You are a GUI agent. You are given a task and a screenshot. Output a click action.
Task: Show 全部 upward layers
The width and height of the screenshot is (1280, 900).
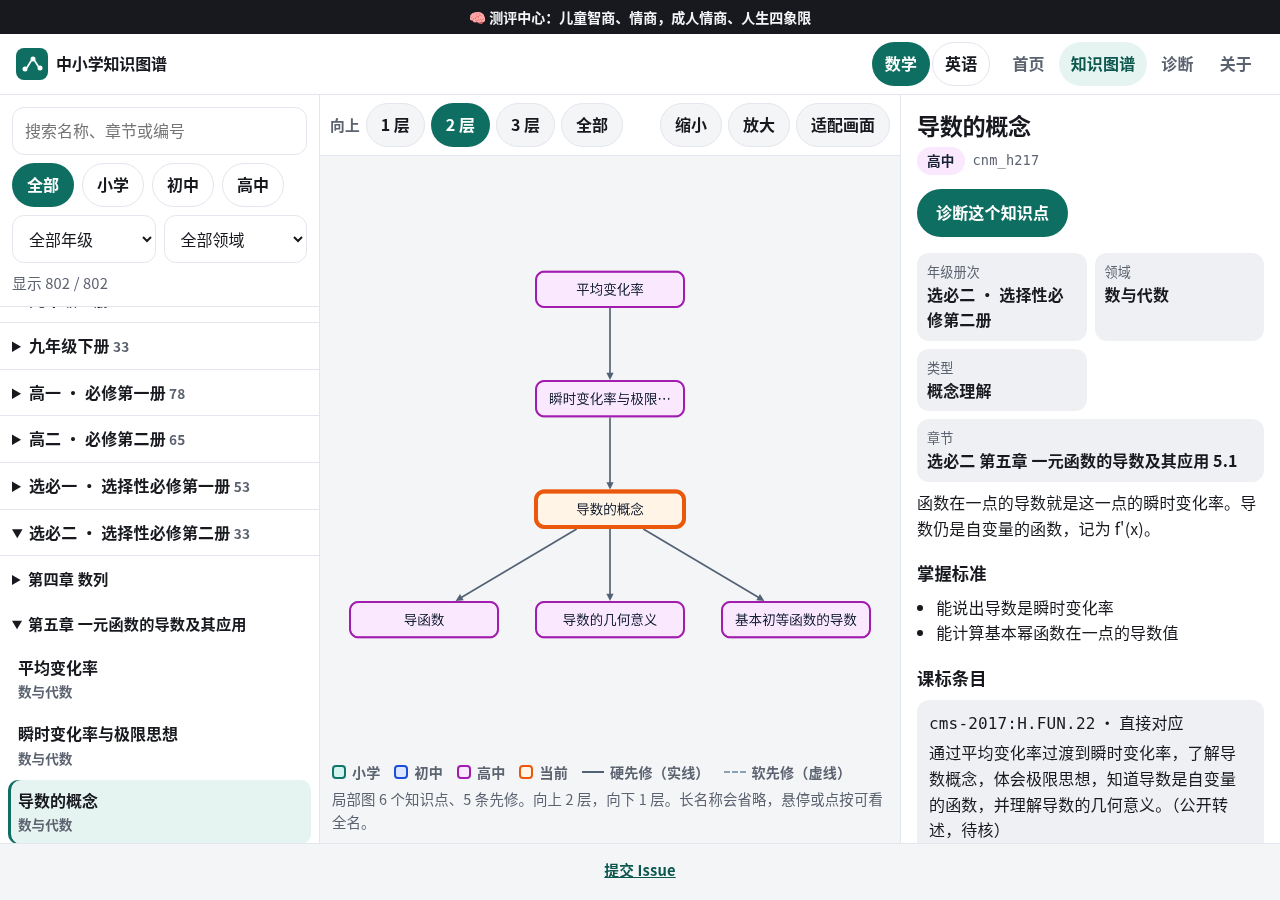tap(592, 125)
